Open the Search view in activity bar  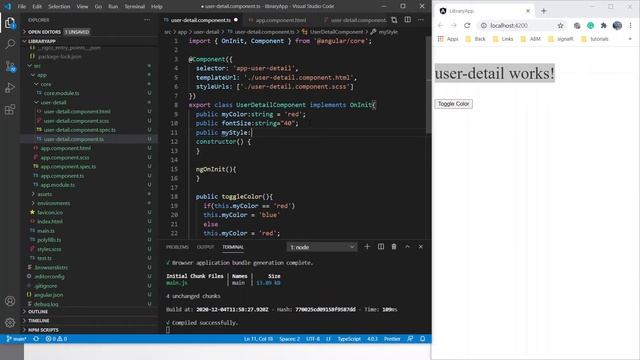(10, 44)
